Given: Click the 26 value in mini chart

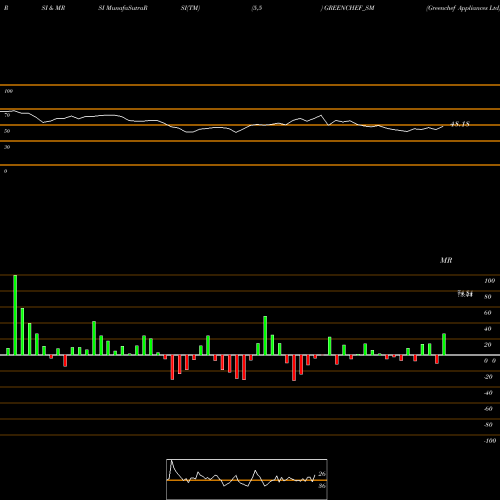Looking at the screenshot, I should [322, 474].
